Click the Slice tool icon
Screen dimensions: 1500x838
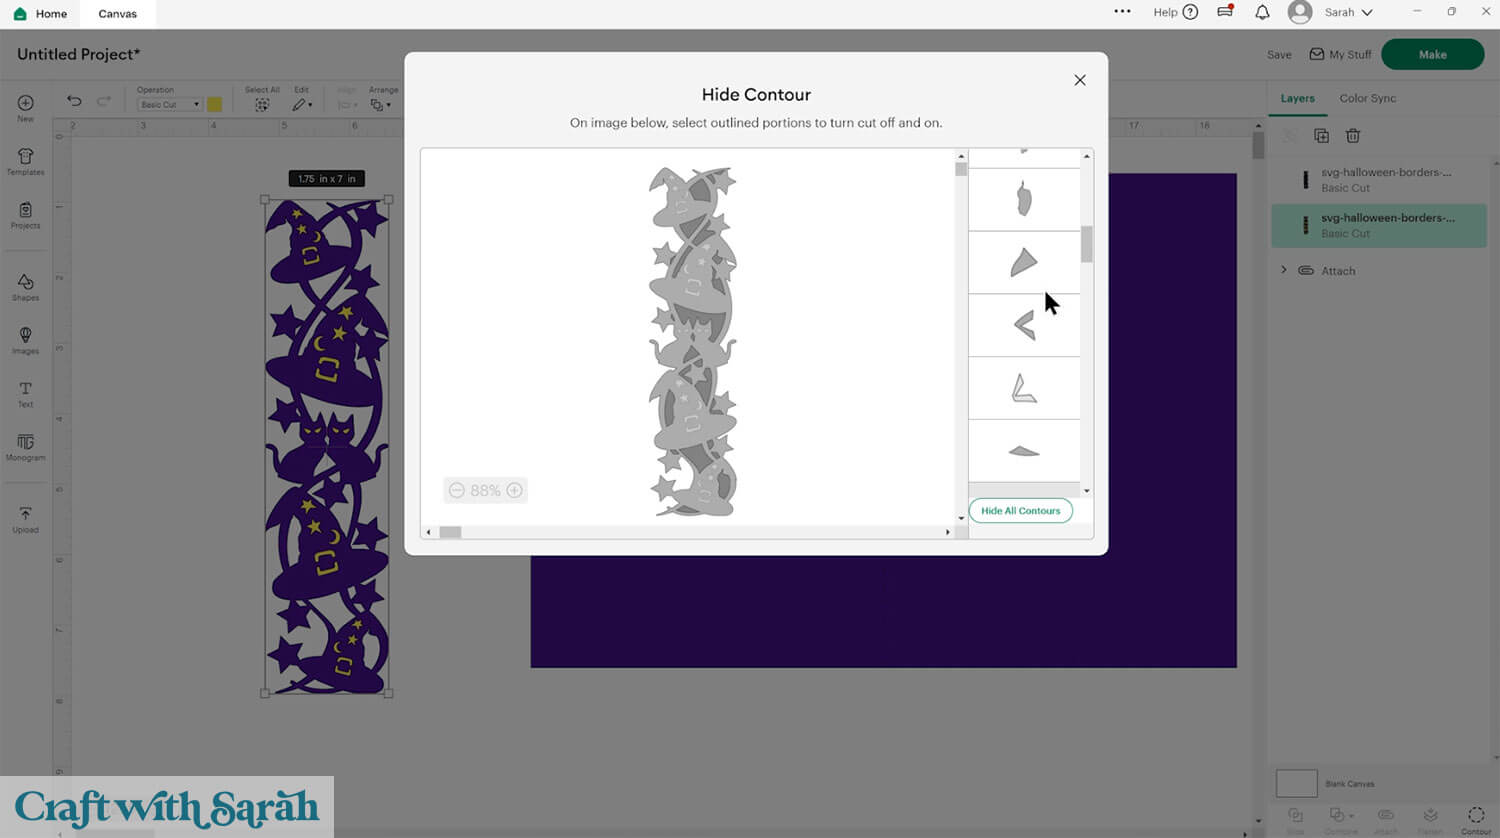point(1295,818)
